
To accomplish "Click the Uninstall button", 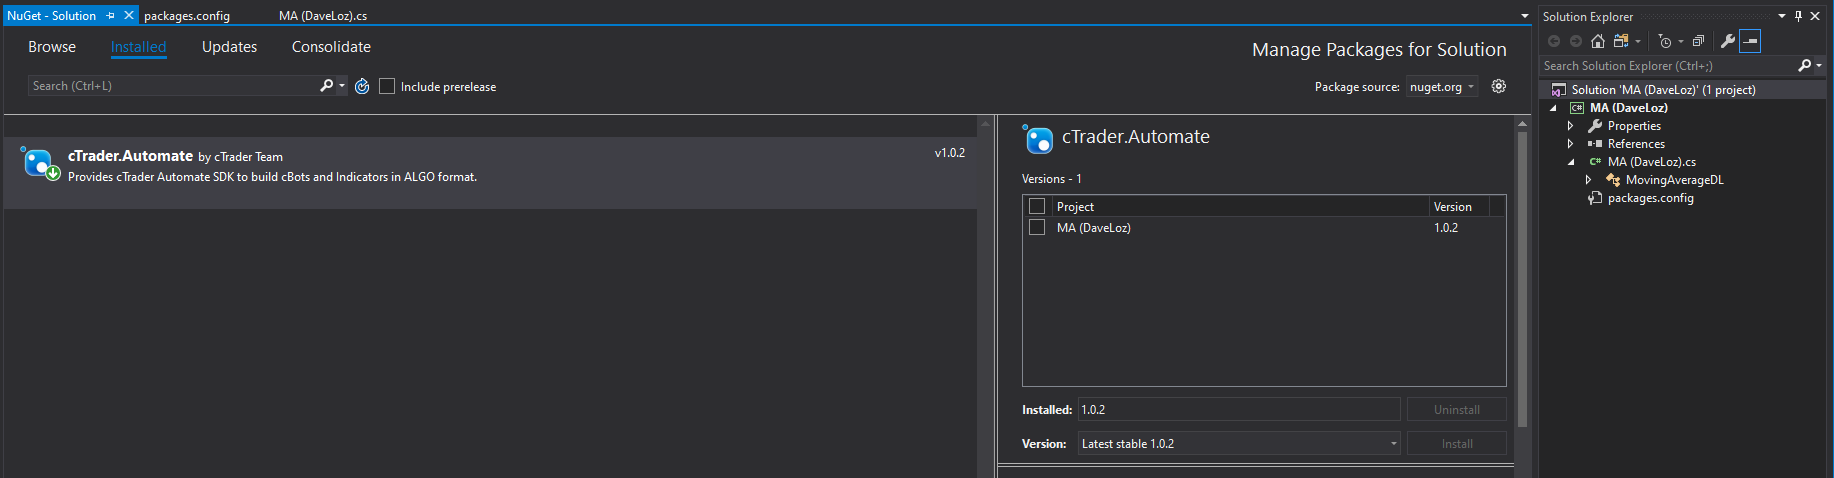I will click(1456, 410).
